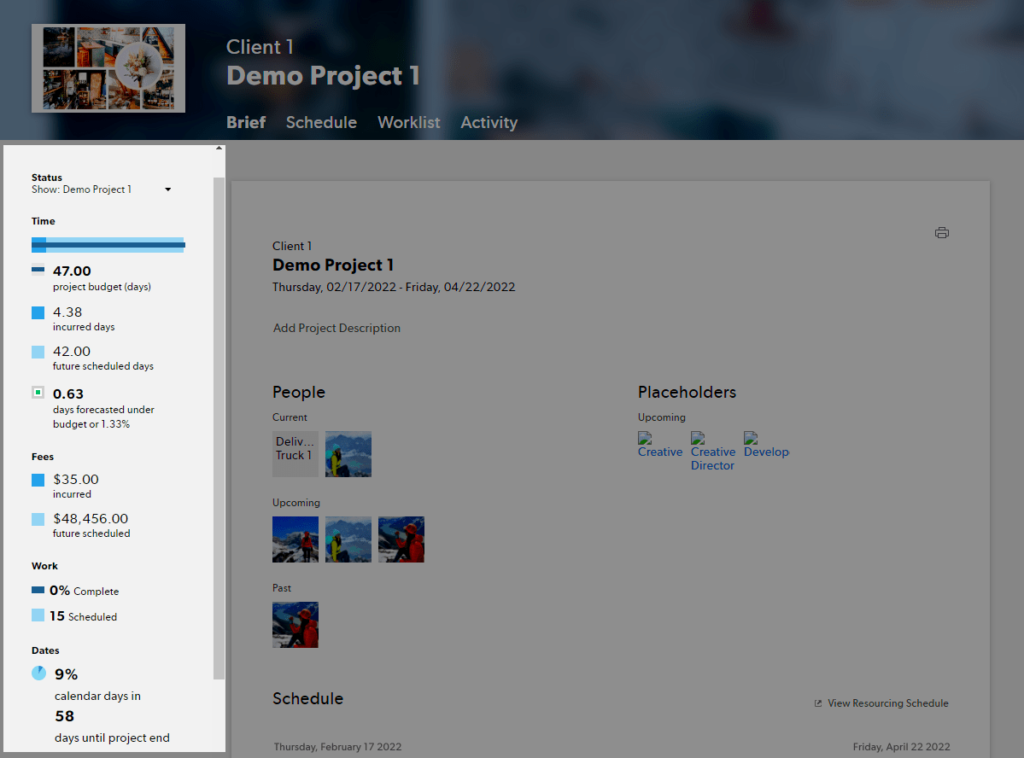Screen dimensions: 1024x758
Task: Click the 0.63 days forecasted value
Action: 68,394
